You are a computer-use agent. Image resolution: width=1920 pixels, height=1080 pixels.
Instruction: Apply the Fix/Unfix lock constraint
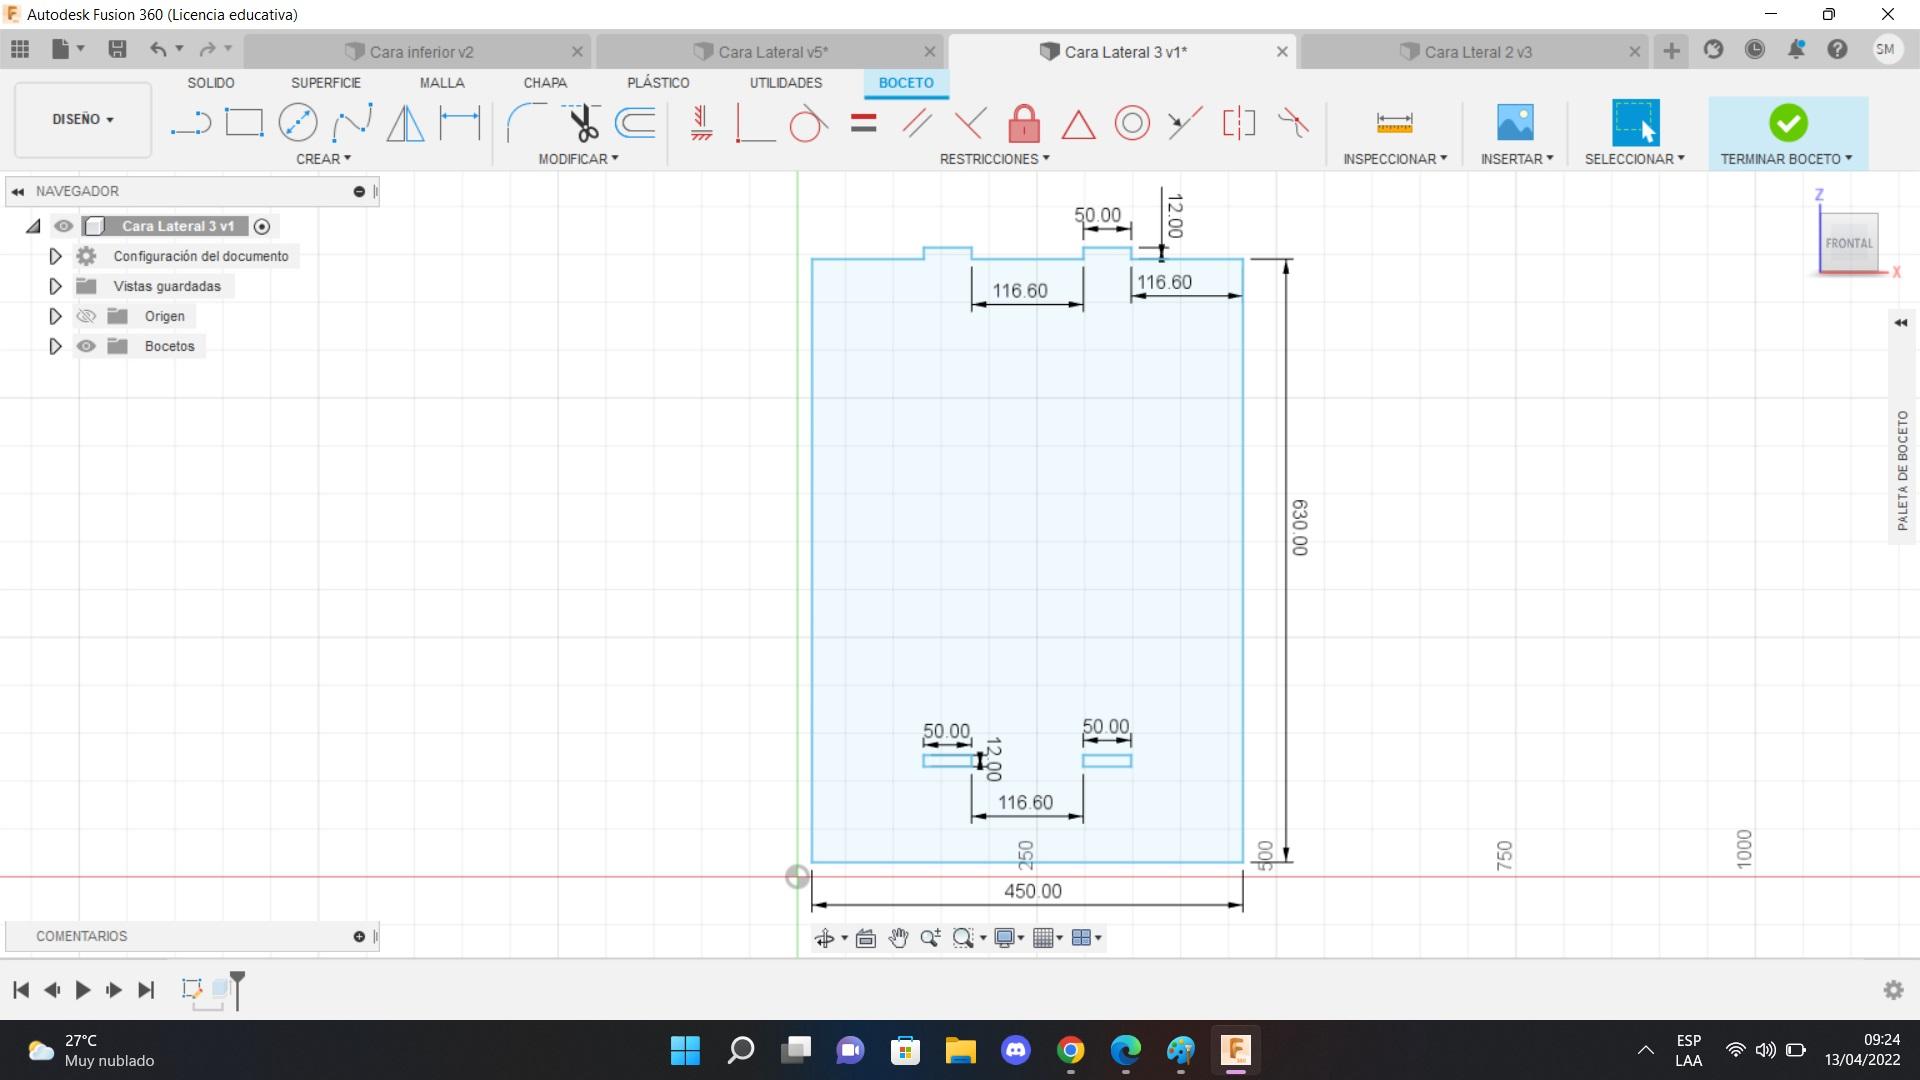[1024, 123]
